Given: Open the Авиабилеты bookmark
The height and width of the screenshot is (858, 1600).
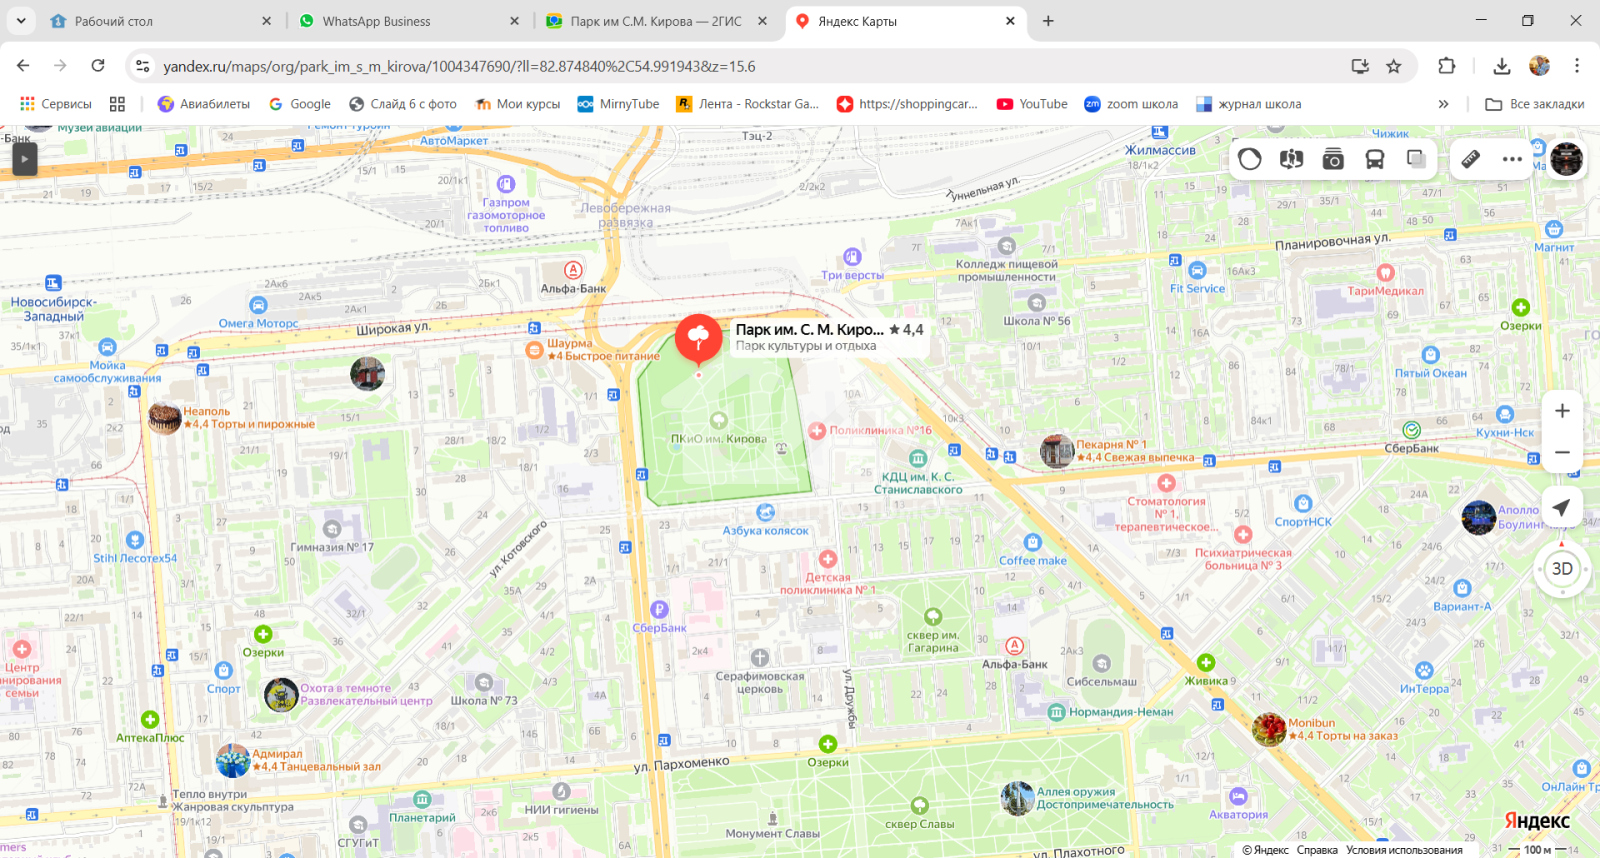Looking at the screenshot, I should point(204,104).
